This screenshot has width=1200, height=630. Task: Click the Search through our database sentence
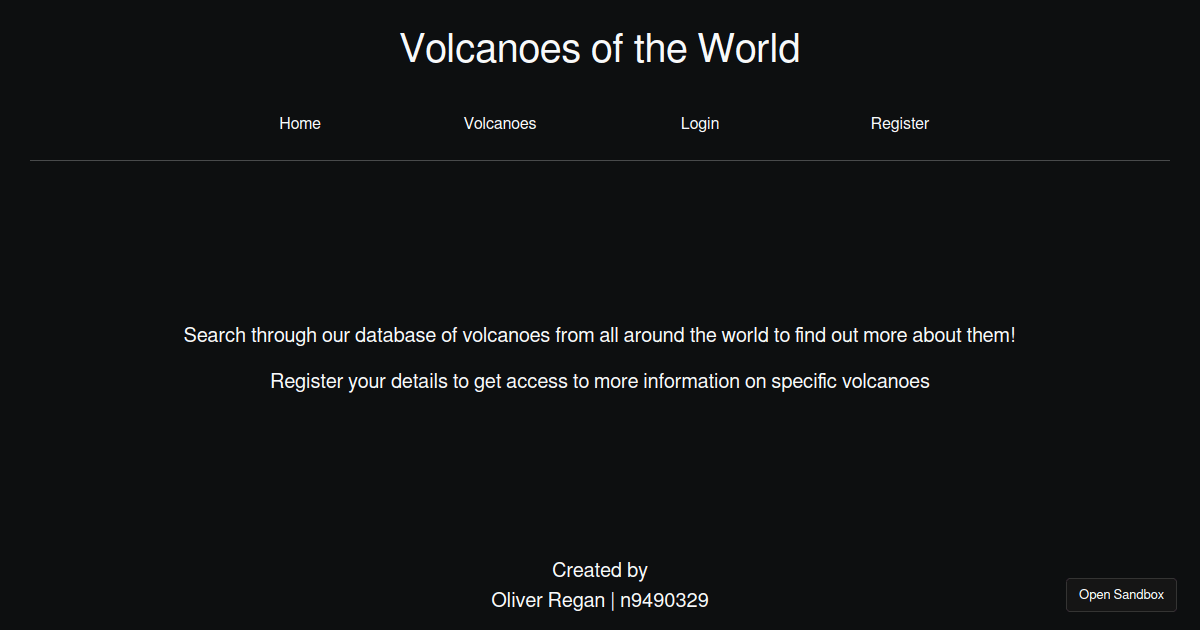pos(600,336)
